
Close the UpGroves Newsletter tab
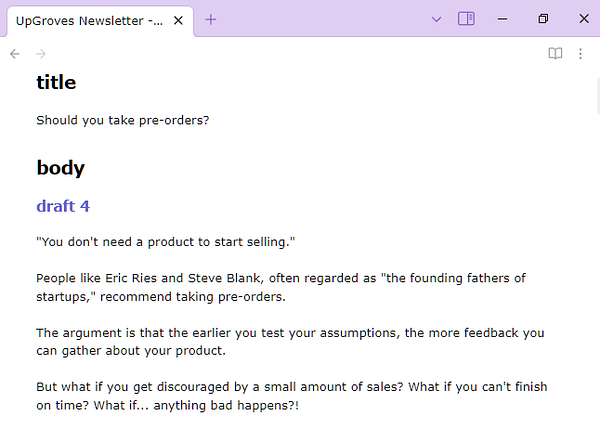pos(178,19)
